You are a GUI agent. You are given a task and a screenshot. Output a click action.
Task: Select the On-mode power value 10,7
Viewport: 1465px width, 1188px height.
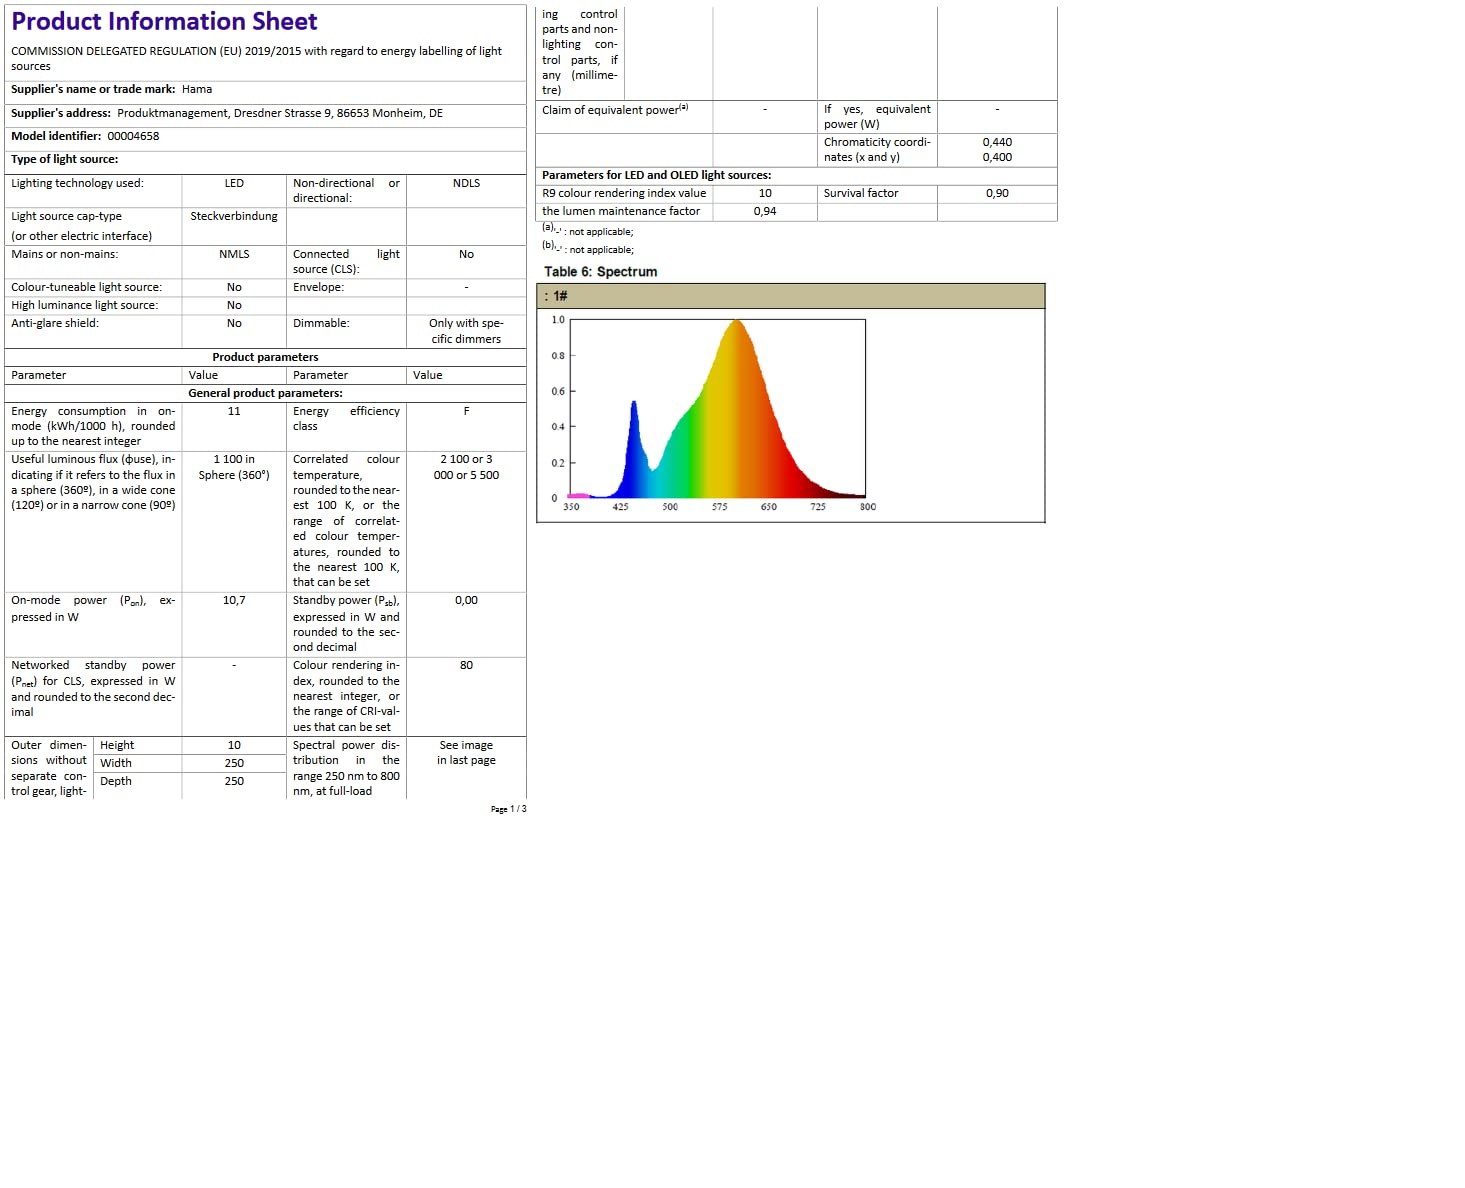click(234, 600)
